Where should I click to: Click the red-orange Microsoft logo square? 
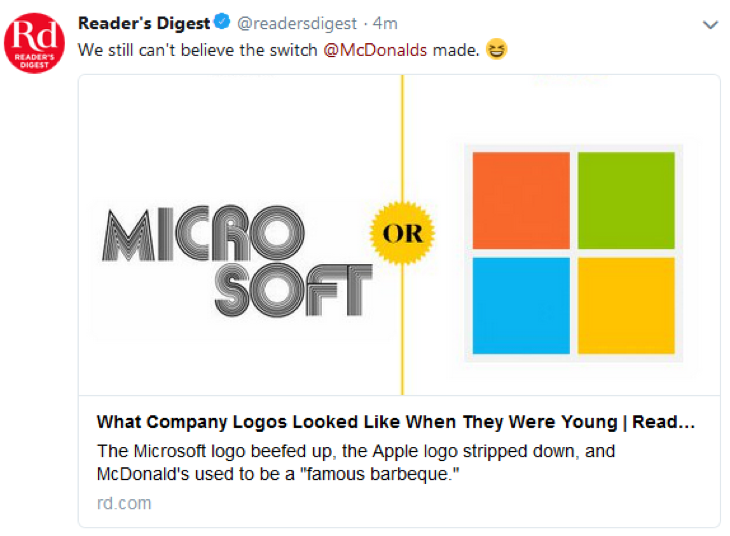(x=520, y=200)
